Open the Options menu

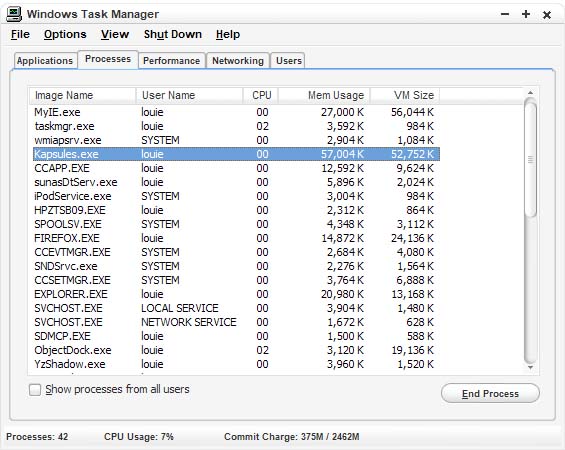tap(65, 34)
